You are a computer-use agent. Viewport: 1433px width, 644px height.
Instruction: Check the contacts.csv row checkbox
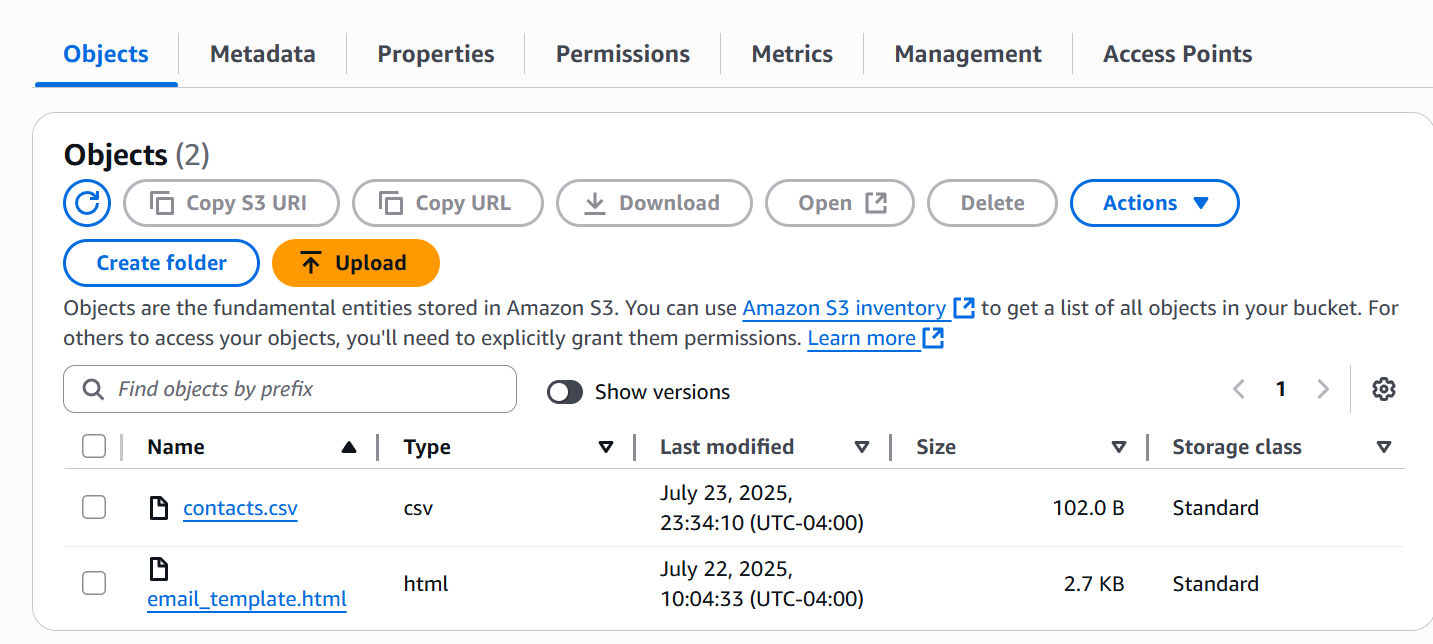point(94,508)
